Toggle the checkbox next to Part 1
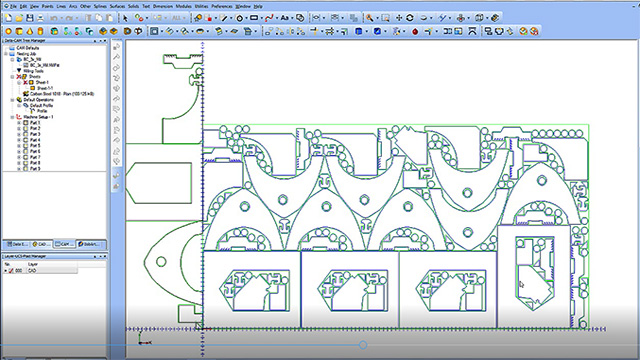Image resolution: width=640 pixels, height=360 pixels. (25, 122)
